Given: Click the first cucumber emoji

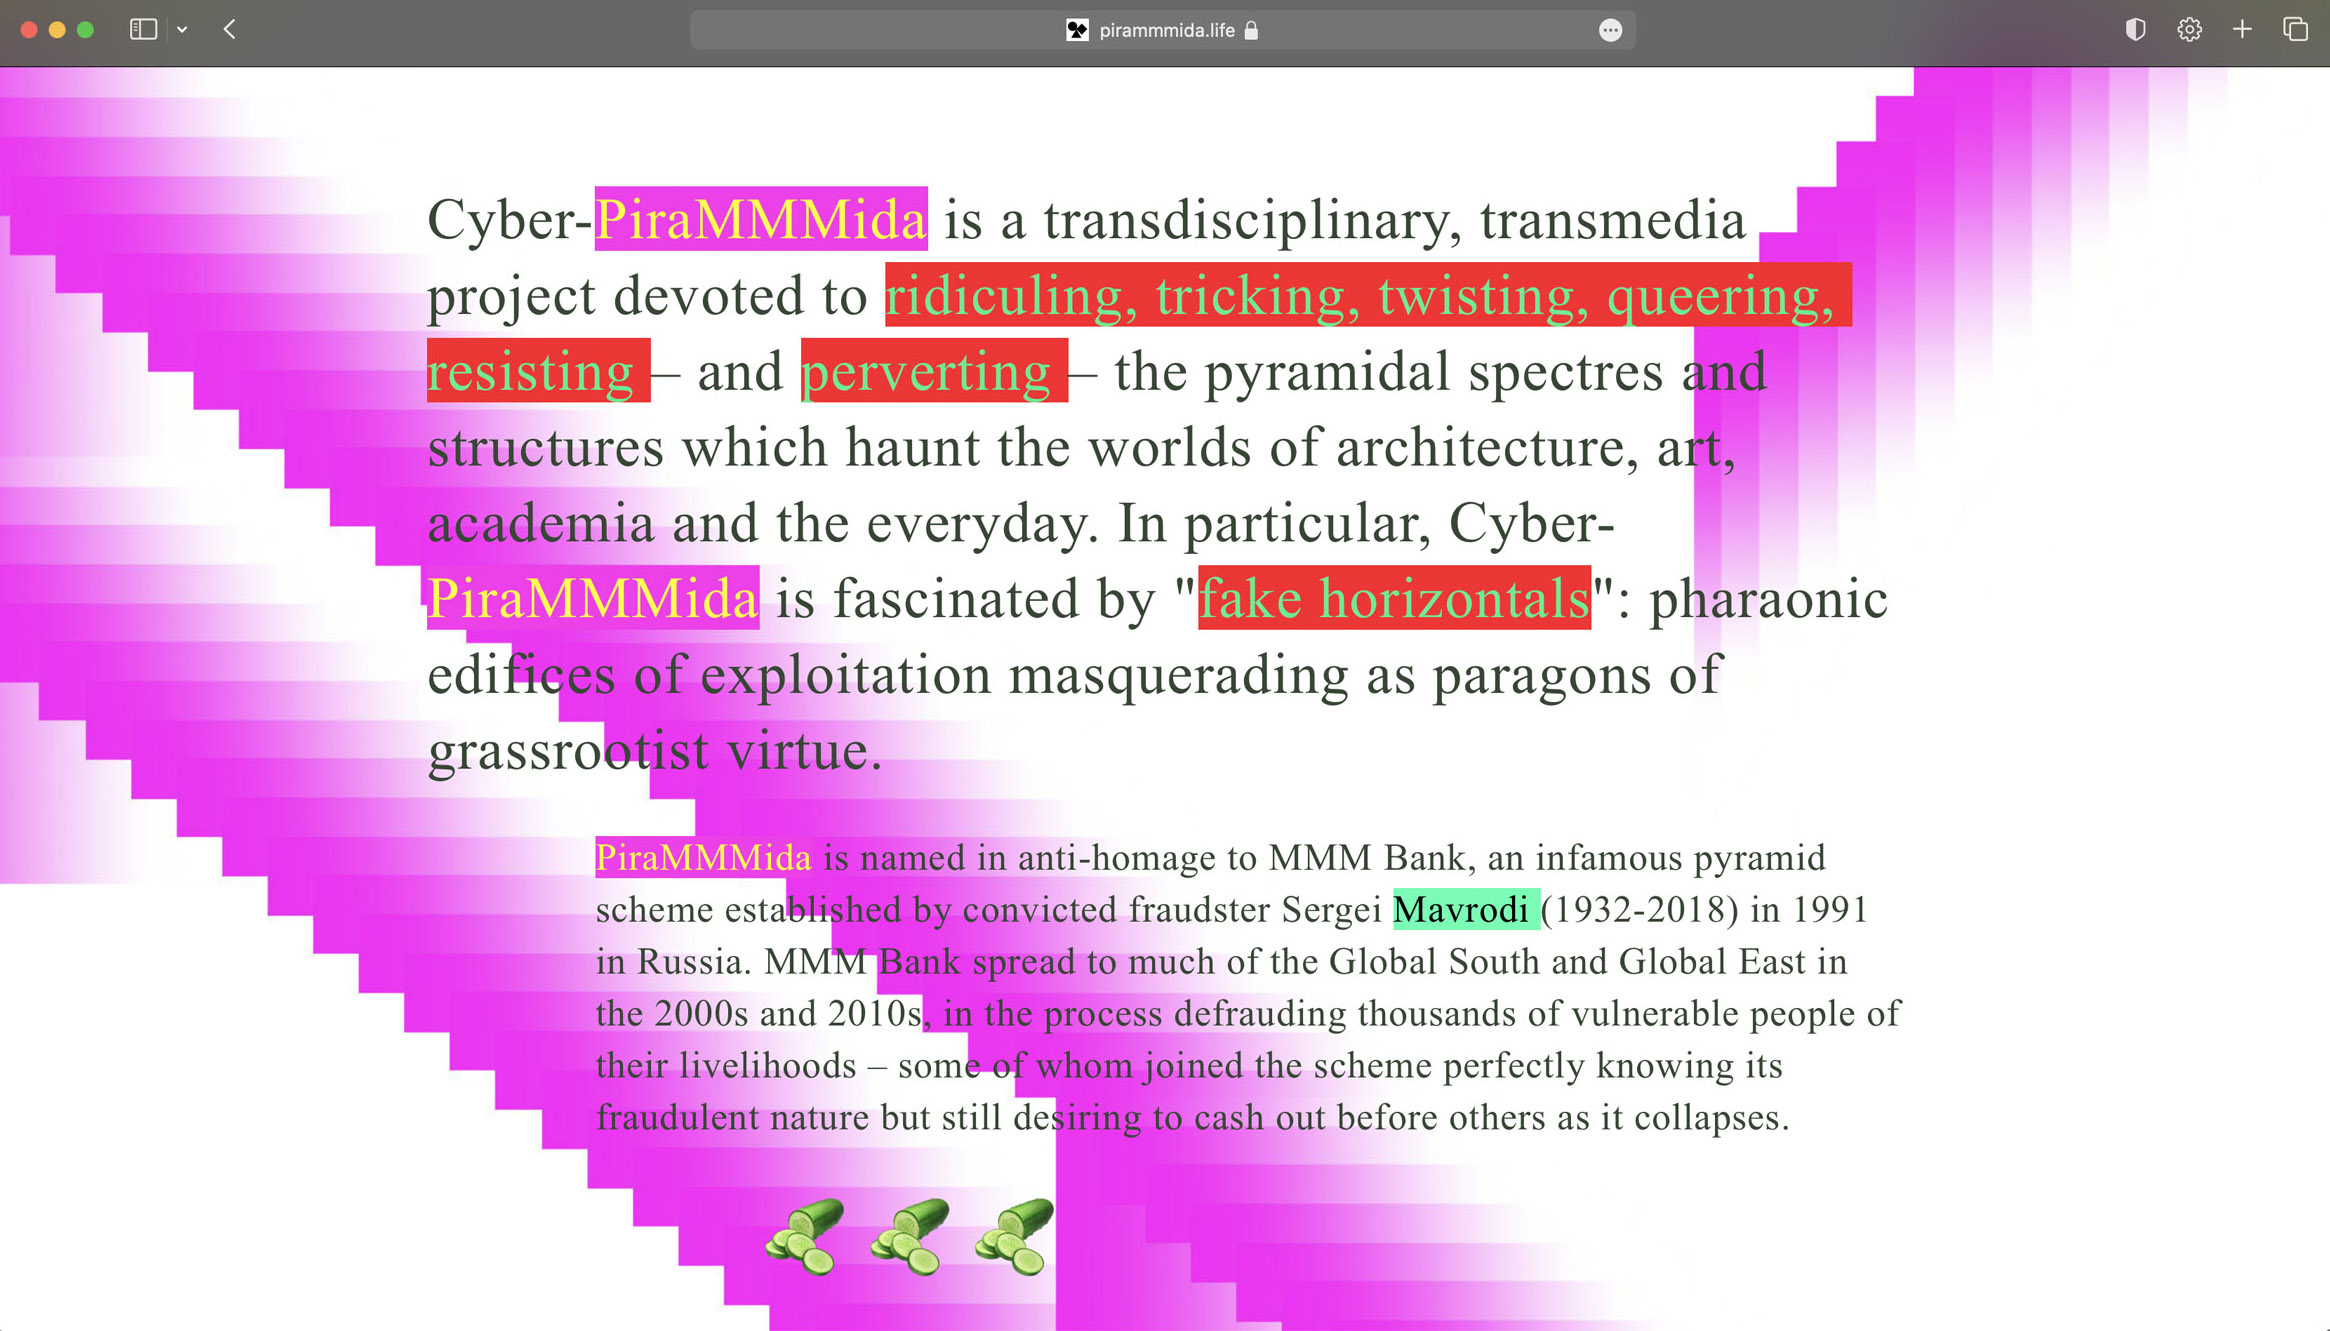Looking at the screenshot, I should point(805,1237).
